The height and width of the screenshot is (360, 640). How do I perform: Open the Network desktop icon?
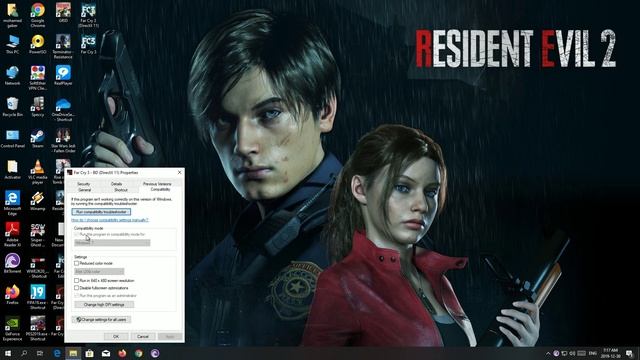(x=12, y=76)
